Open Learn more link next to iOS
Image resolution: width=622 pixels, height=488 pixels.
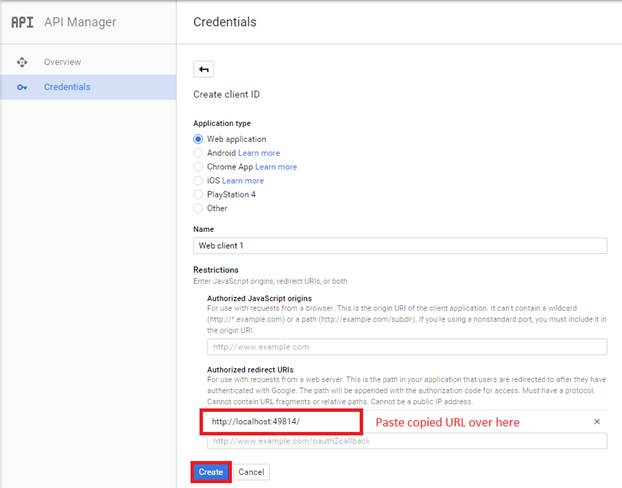point(243,181)
